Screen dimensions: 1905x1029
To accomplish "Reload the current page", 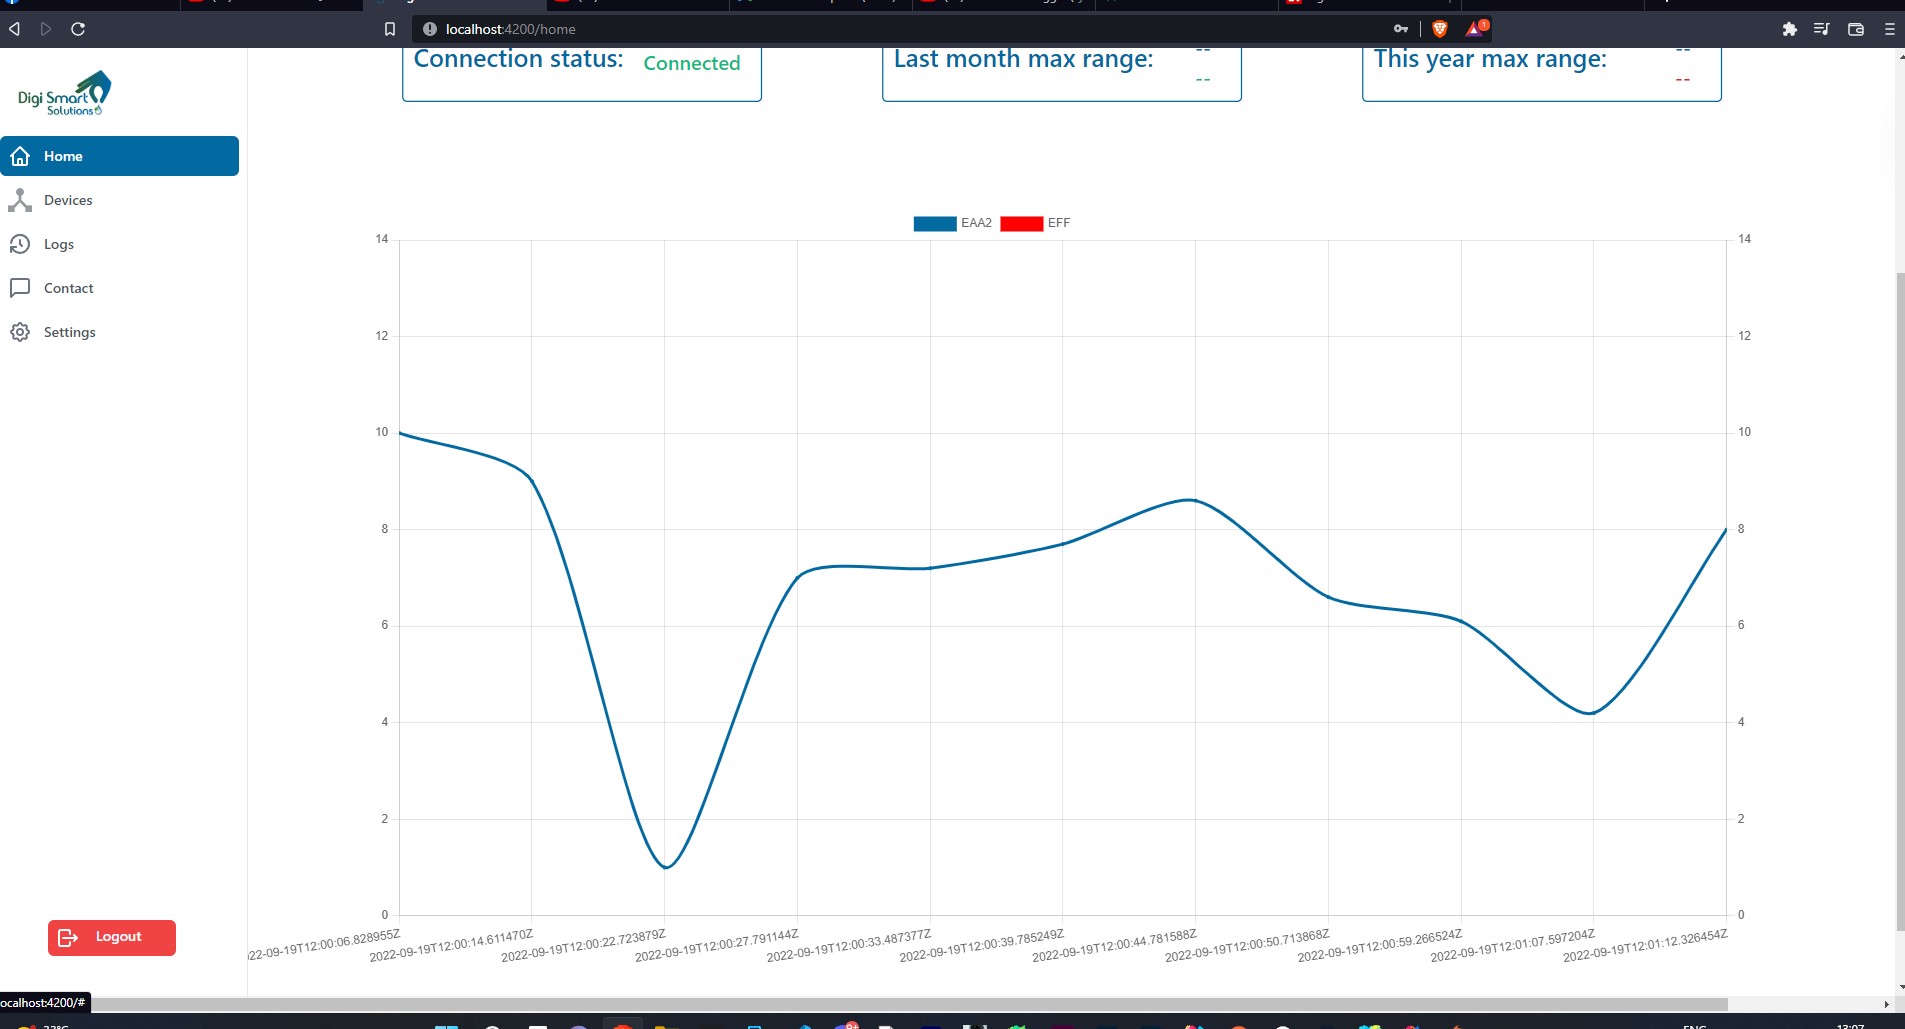I will 77,28.
